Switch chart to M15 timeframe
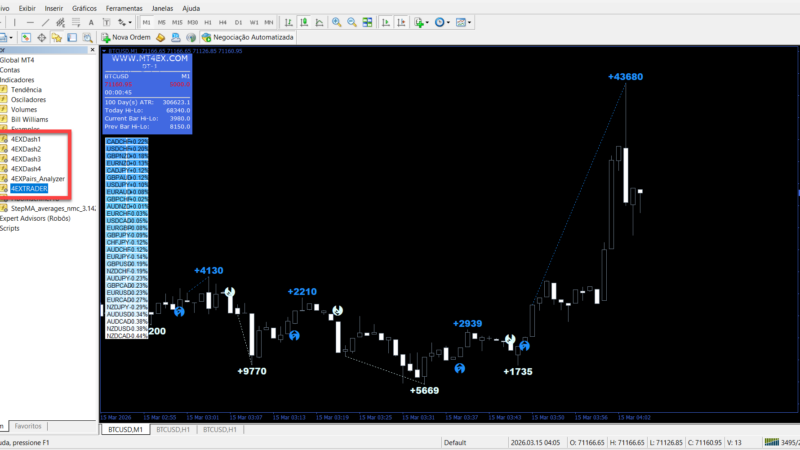 pos(177,22)
